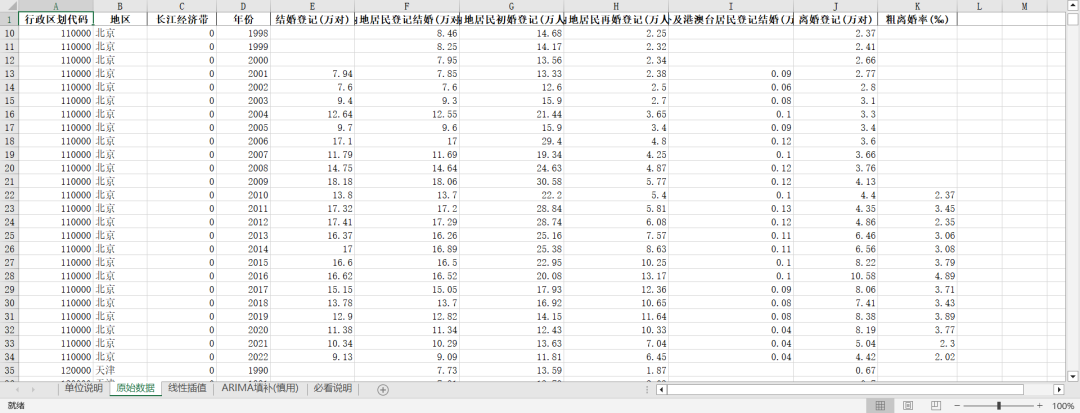Click the 地区 header cell
Viewport: 1080px width, 413px height.
coord(120,20)
